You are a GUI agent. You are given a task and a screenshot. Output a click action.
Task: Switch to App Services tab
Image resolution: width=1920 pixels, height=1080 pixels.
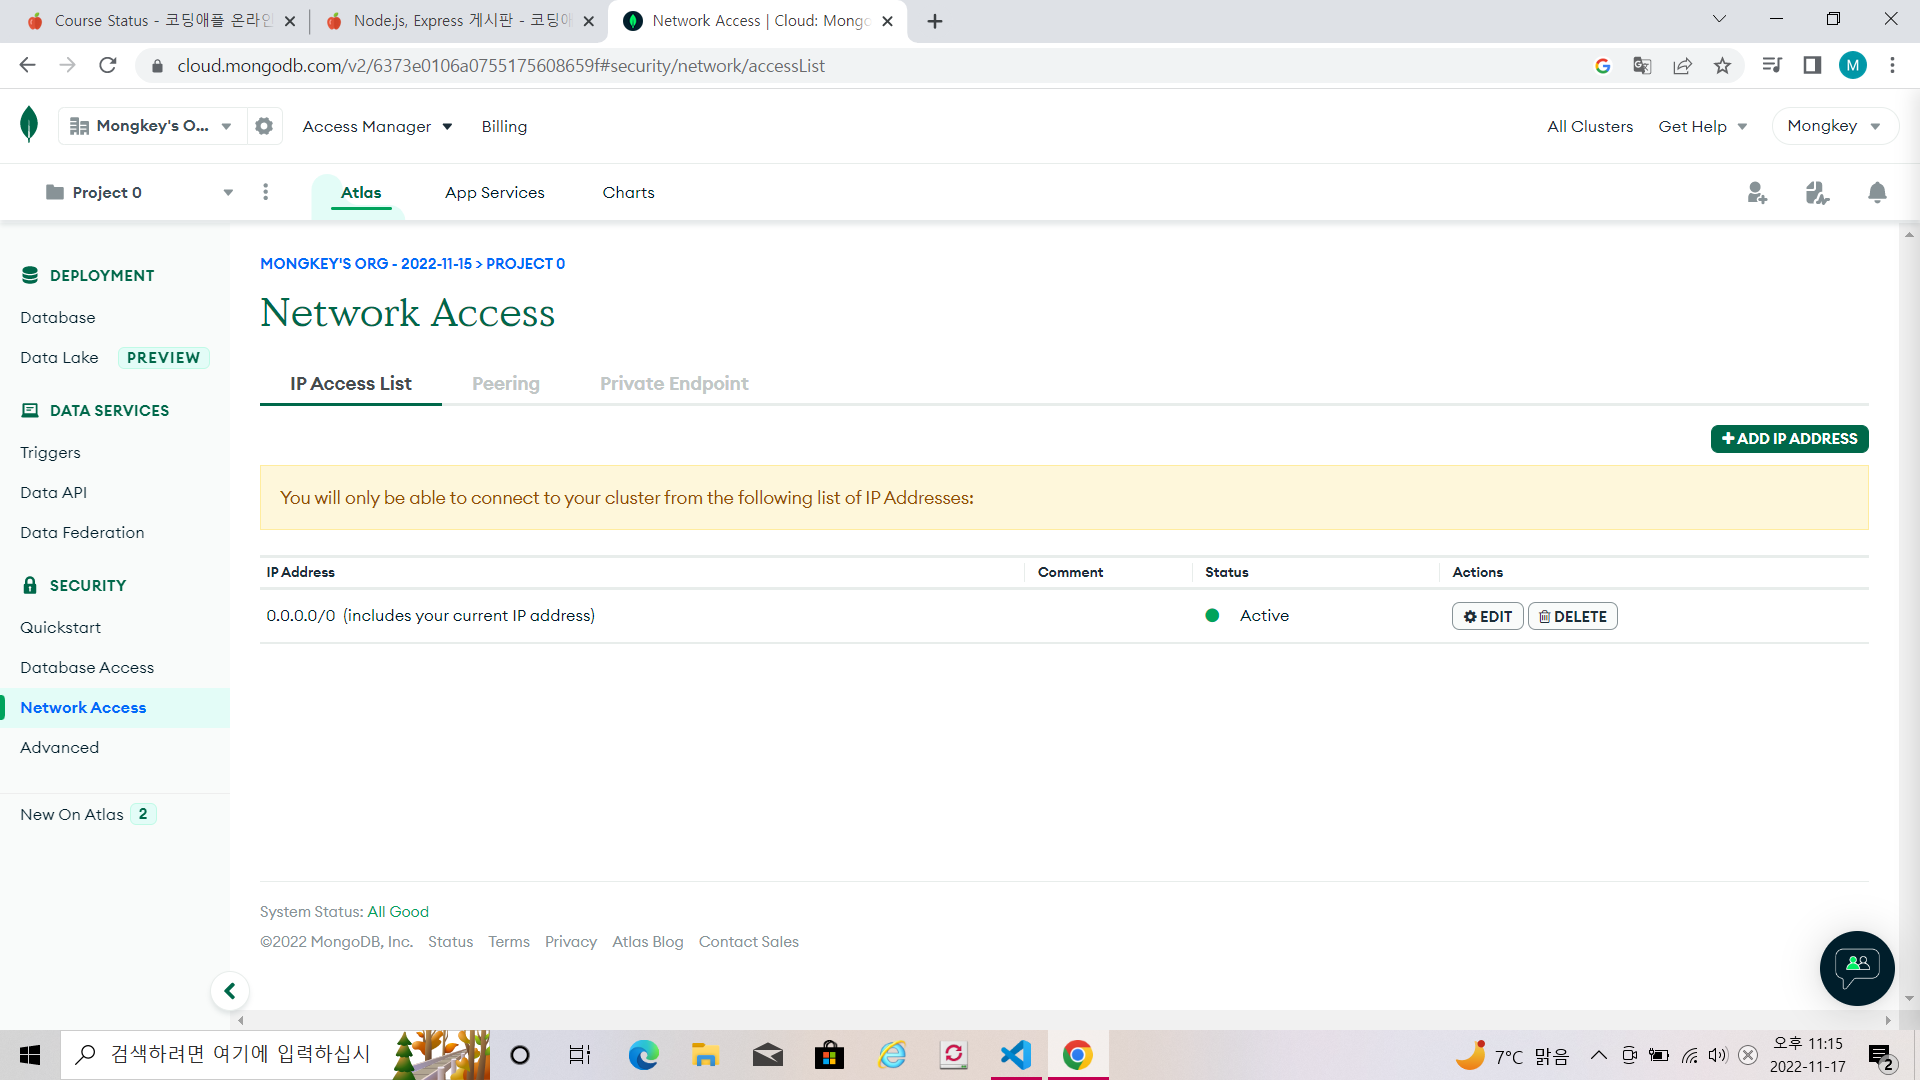pyautogui.click(x=495, y=193)
